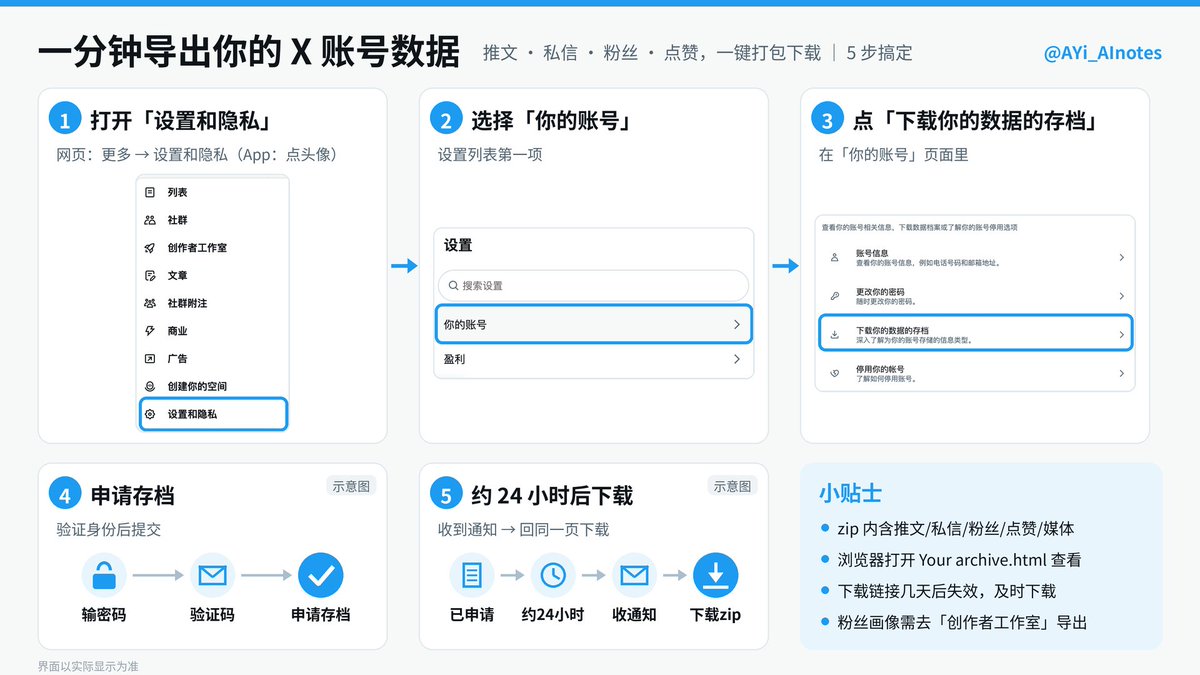
Task: Click the 文章 articles icon
Action: [150, 275]
